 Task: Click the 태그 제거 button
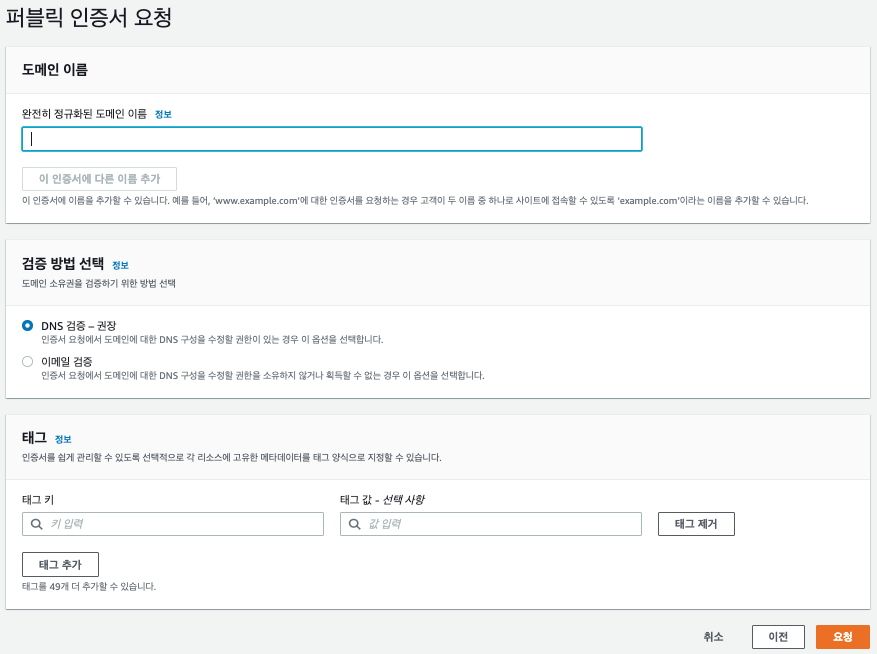click(x=696, y=524)
